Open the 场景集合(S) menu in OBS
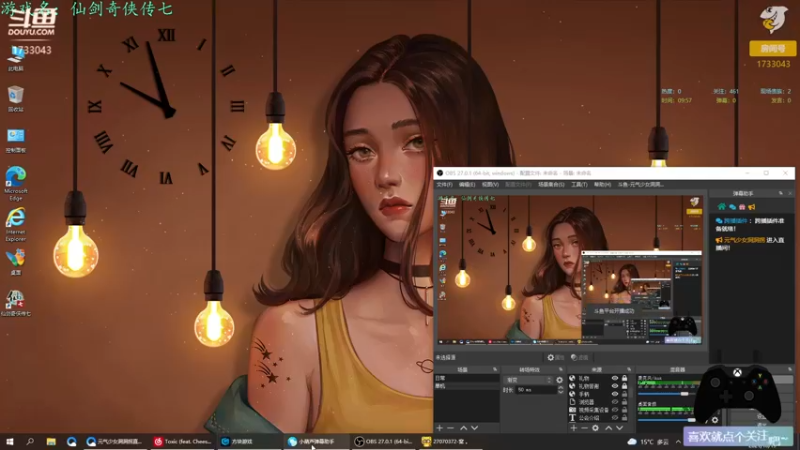This screenshot has height=450, width=800. (x=551, y=184)
